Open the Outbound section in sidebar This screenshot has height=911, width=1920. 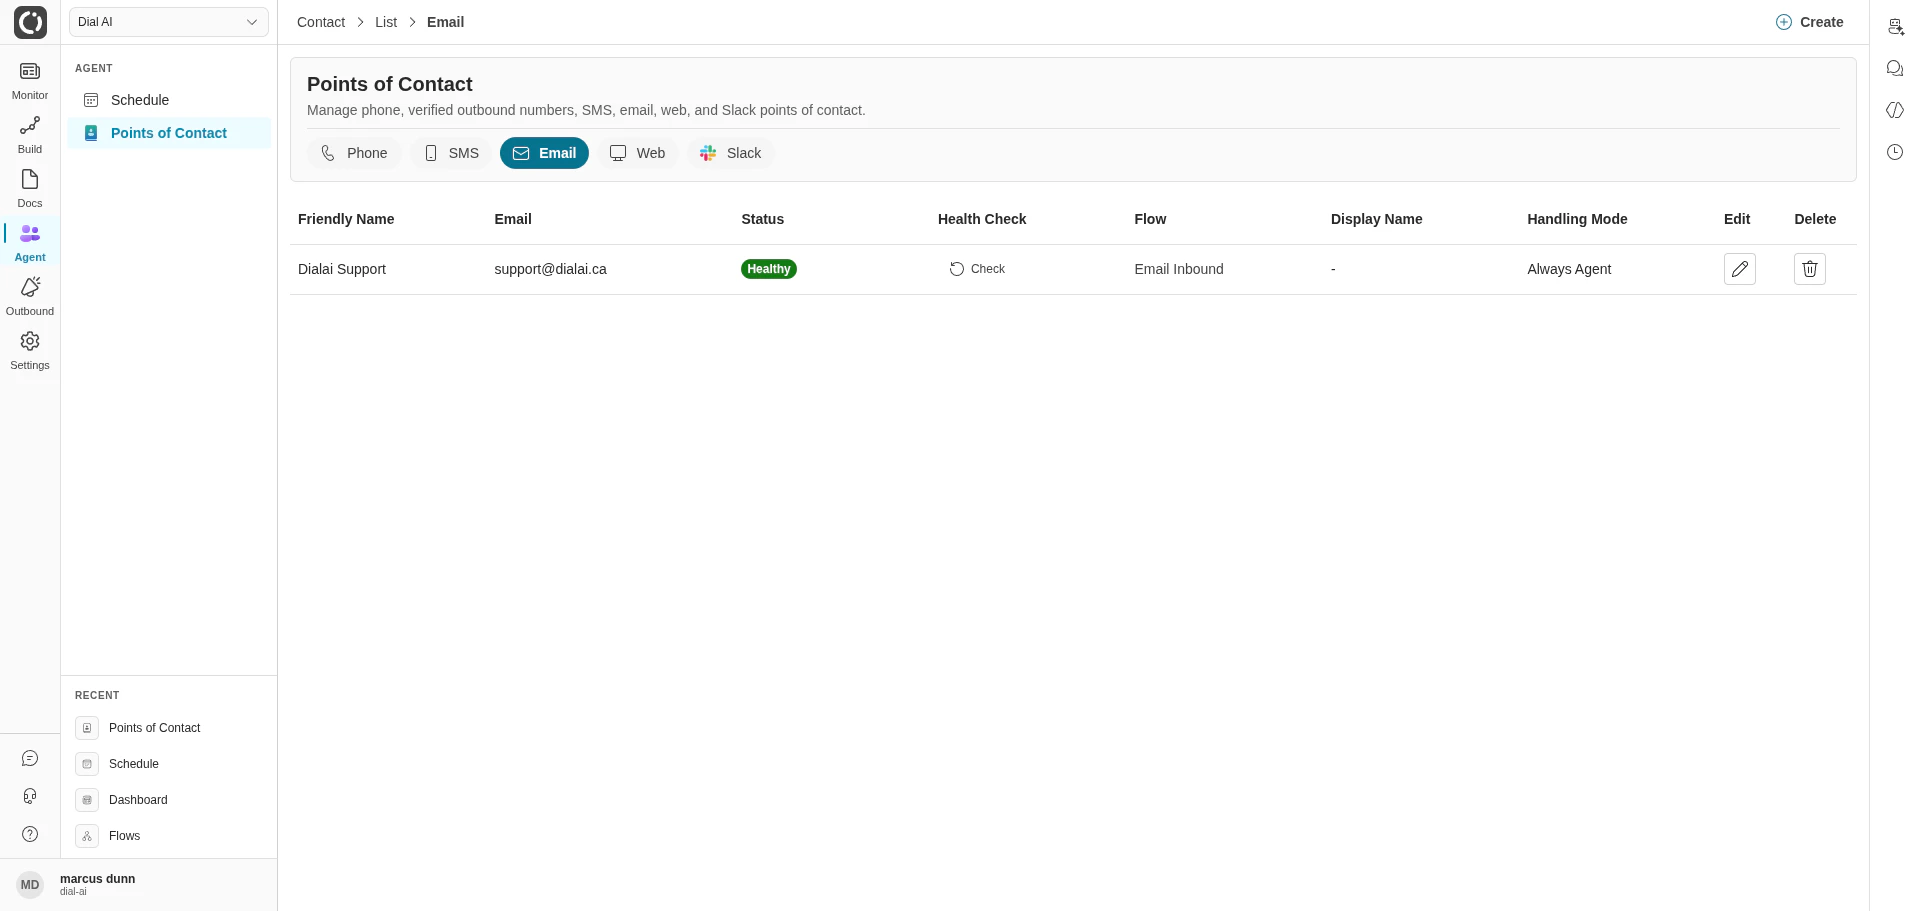[30, 297]
